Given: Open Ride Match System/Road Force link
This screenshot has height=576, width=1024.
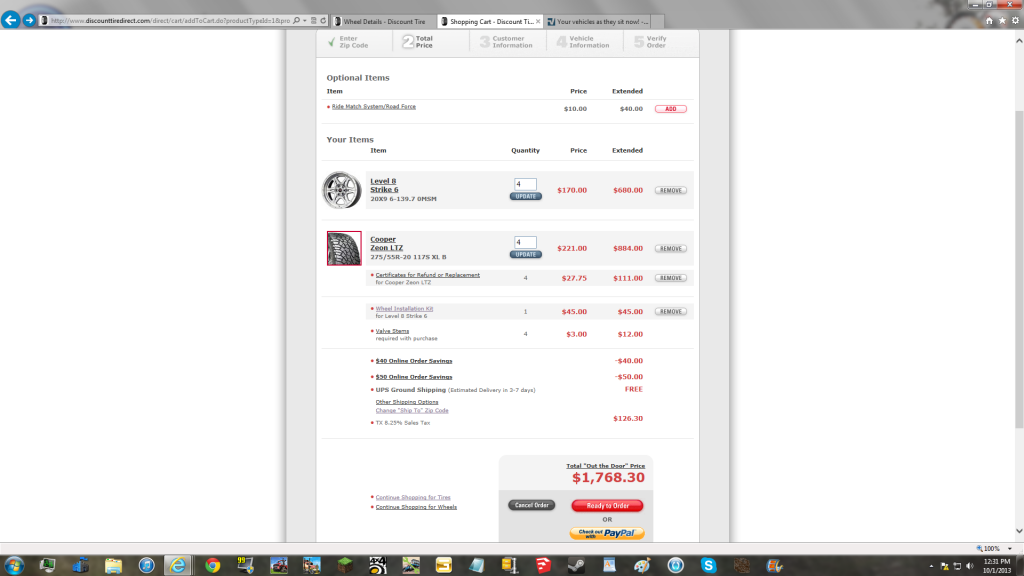Looking at the screenshot, I should point(374,106).
